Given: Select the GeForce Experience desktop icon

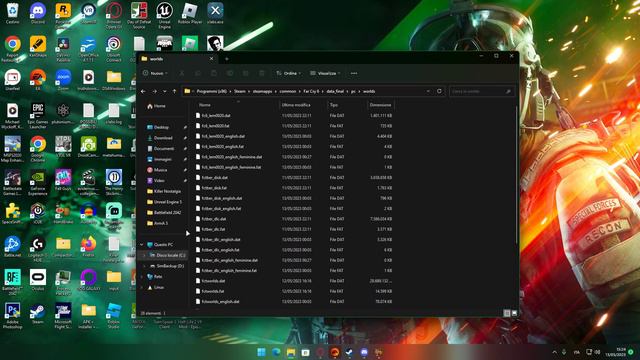Looking at the screenshot, I should click(38, 183).
